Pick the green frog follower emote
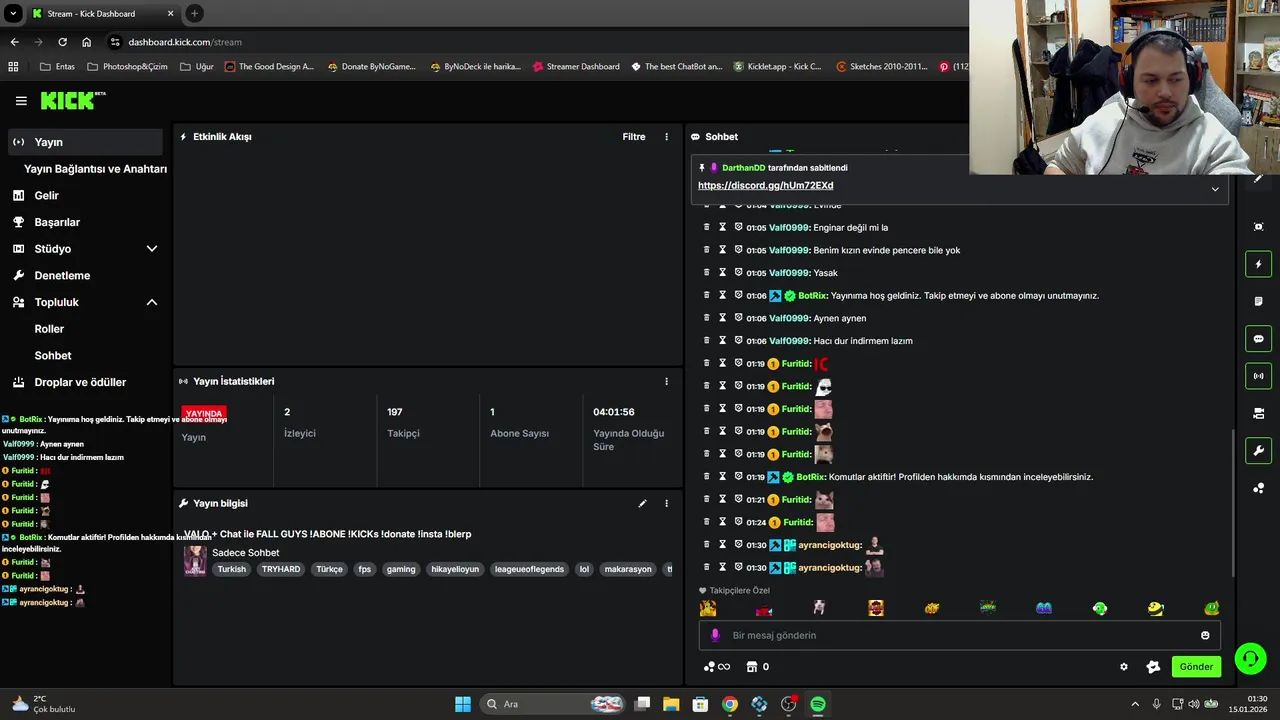The width and height of the screenshot is (1280, 720). point(1211,608)
